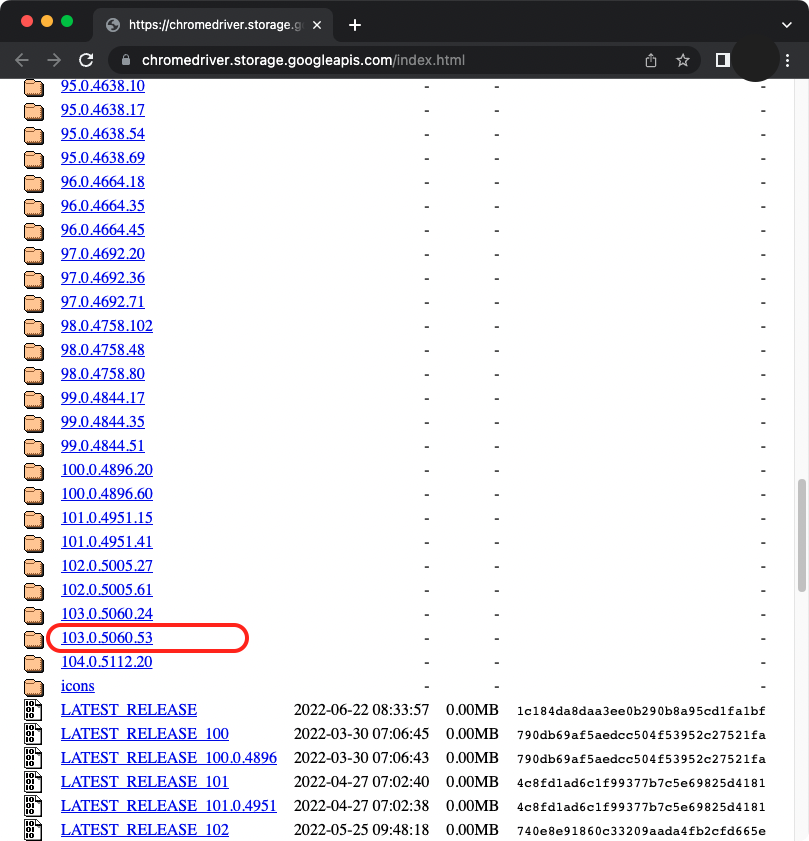Viewport: 809px width, 841px height.
Task: Click the date 2022-05-25 09:48:18
Action: pos(361,830)
